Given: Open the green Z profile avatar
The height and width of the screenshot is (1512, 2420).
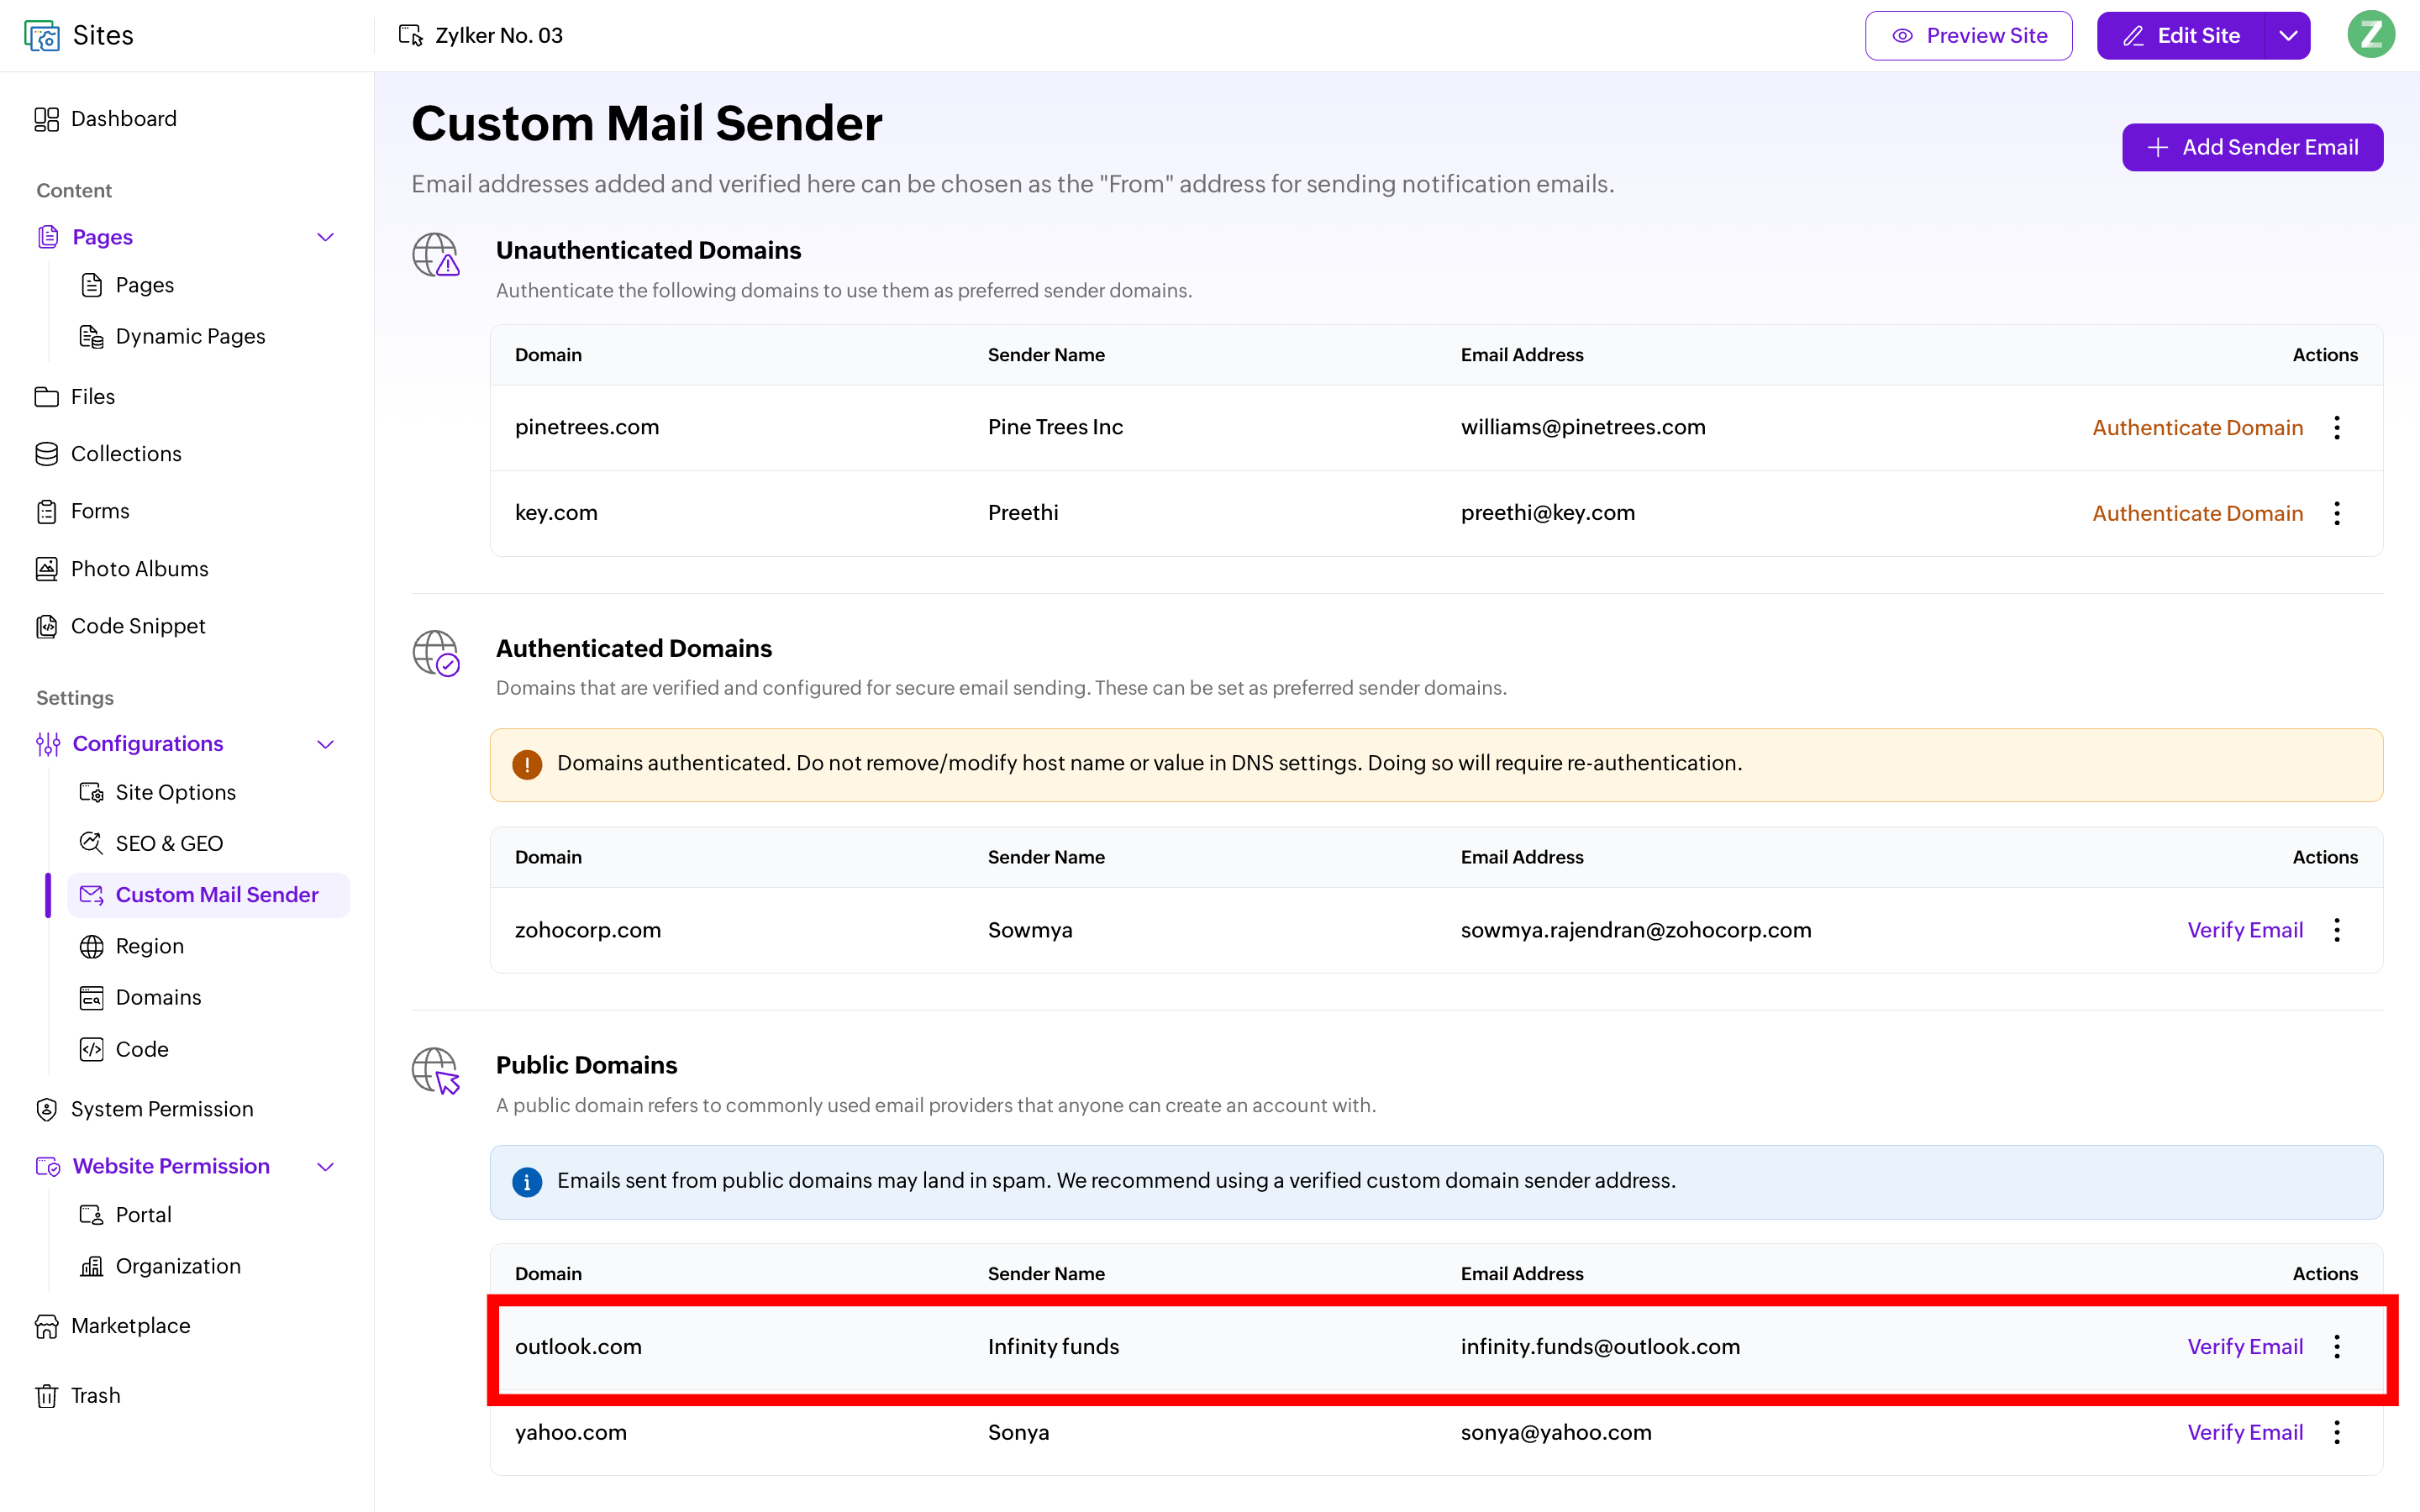Looking at the screenshot, I should coord(2370,36).
